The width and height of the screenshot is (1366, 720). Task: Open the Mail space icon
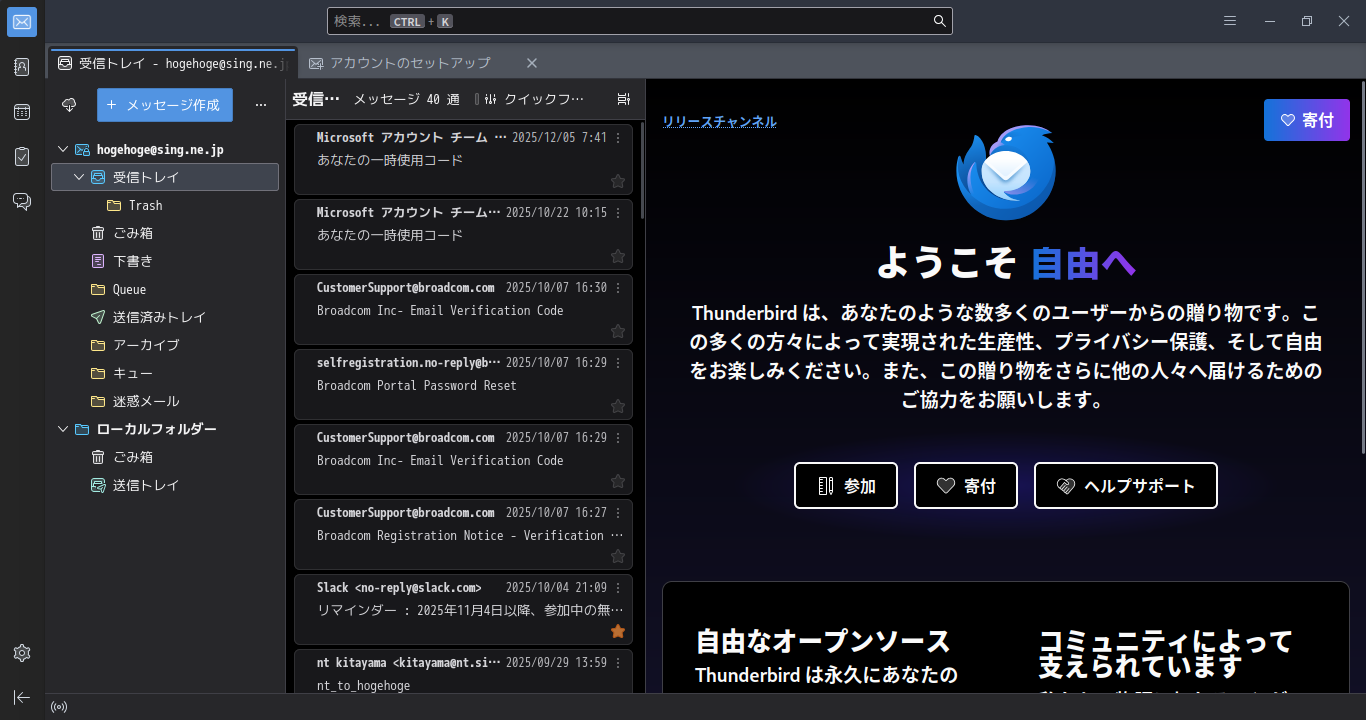tap(22, 22)
